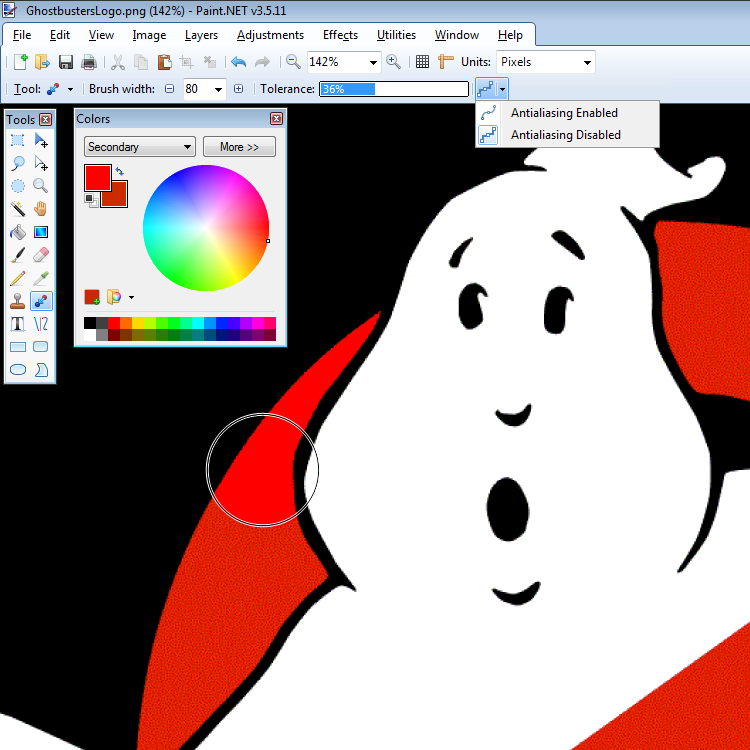
Task: Click the primary red color swatch
Action: point(98,177)
